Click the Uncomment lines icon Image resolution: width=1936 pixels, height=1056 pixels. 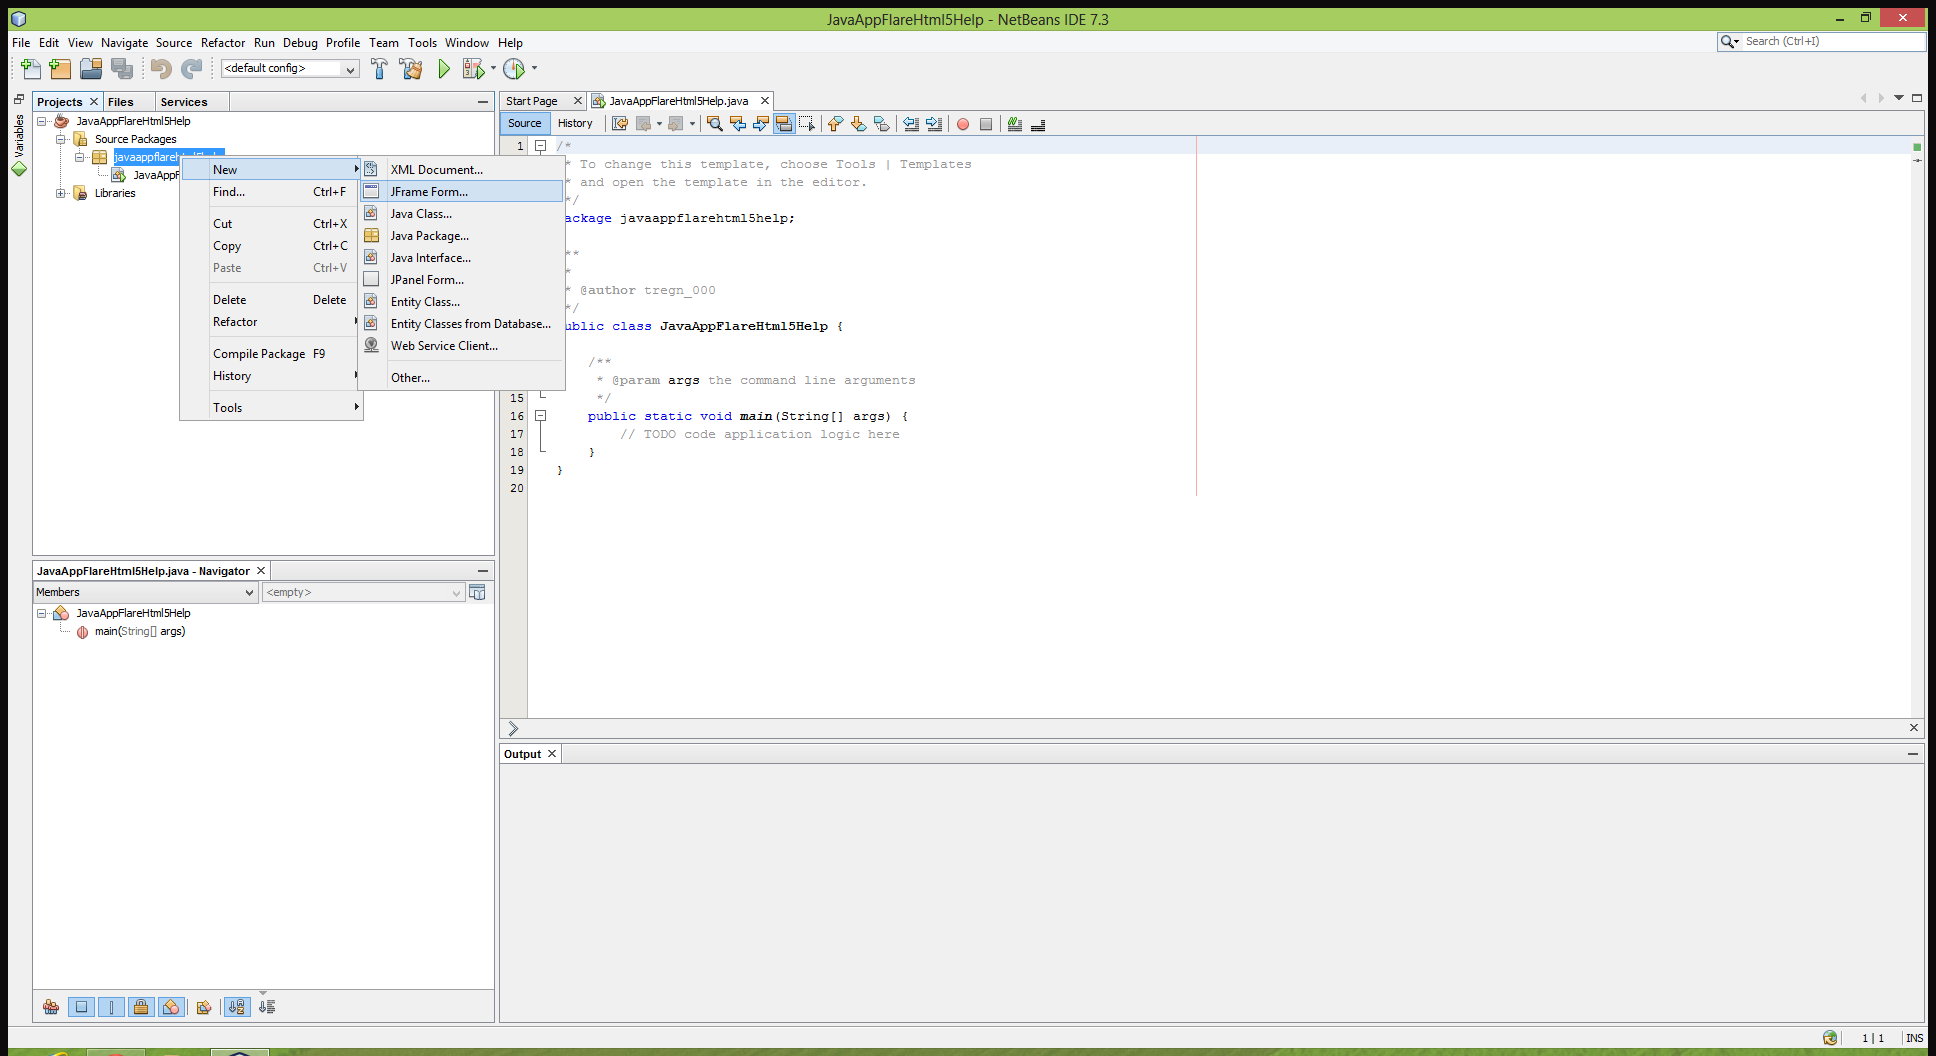tap(1038, 124)
